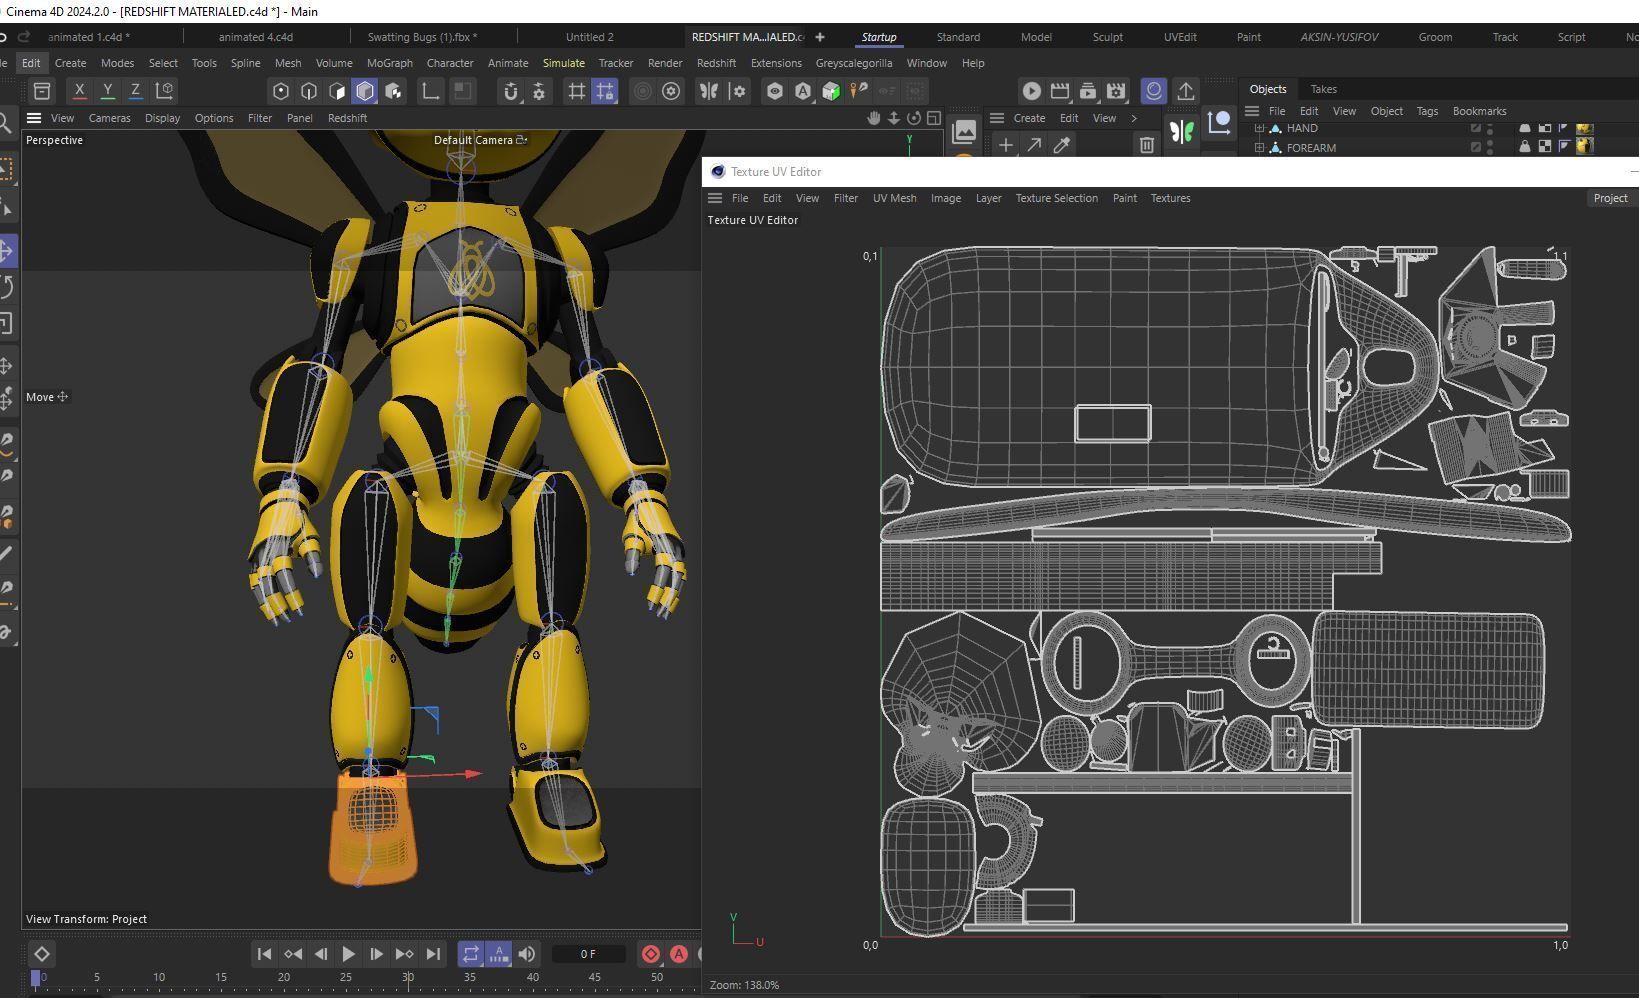
Task: Toggle Enable Snap magnet icon
Action: click(511, 91)
